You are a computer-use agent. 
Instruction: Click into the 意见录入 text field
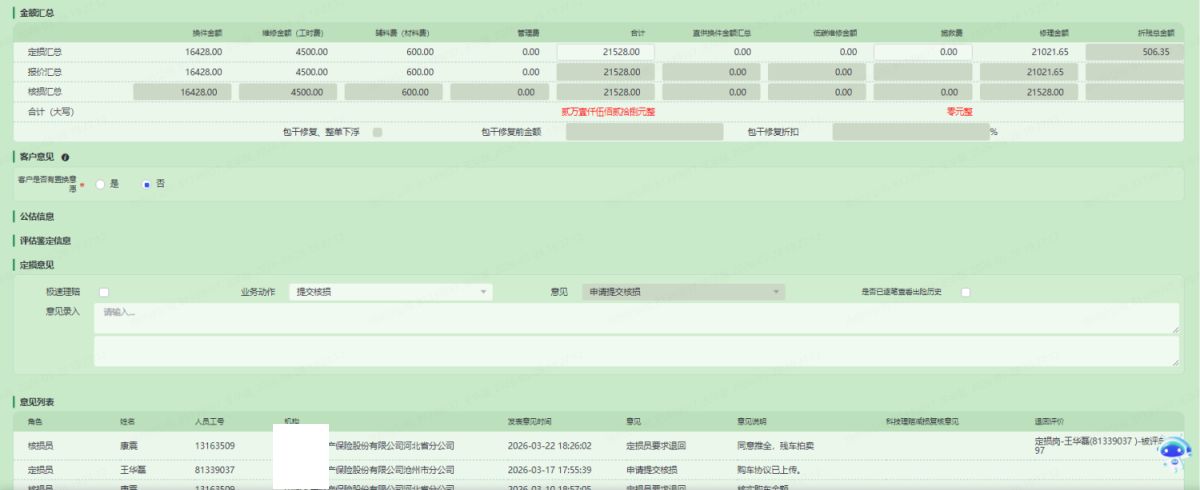(635, 318)
